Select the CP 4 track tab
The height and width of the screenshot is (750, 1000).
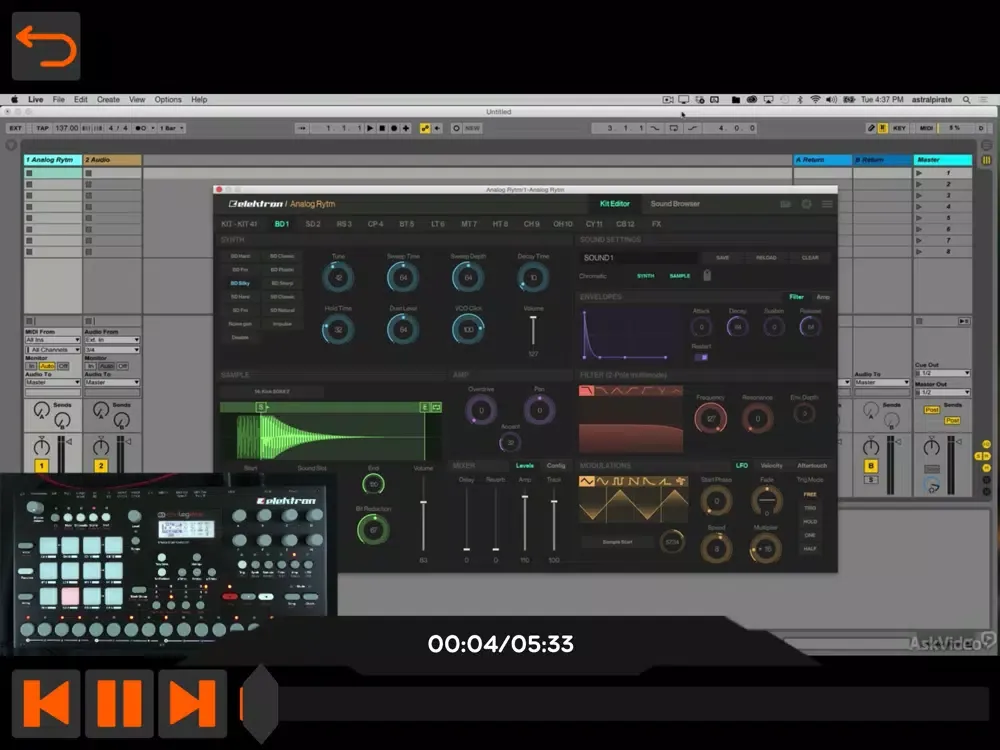tap(376, 224)
